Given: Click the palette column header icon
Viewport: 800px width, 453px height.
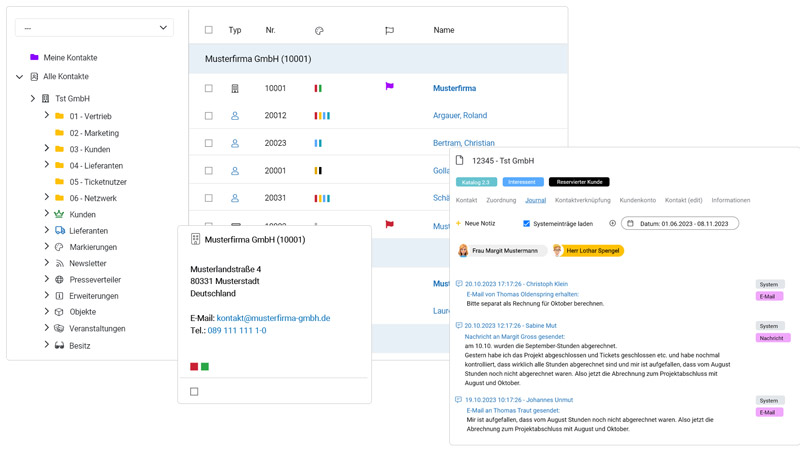Looking at the screenshot, I should pyautogui.click(x=319, y=31).
